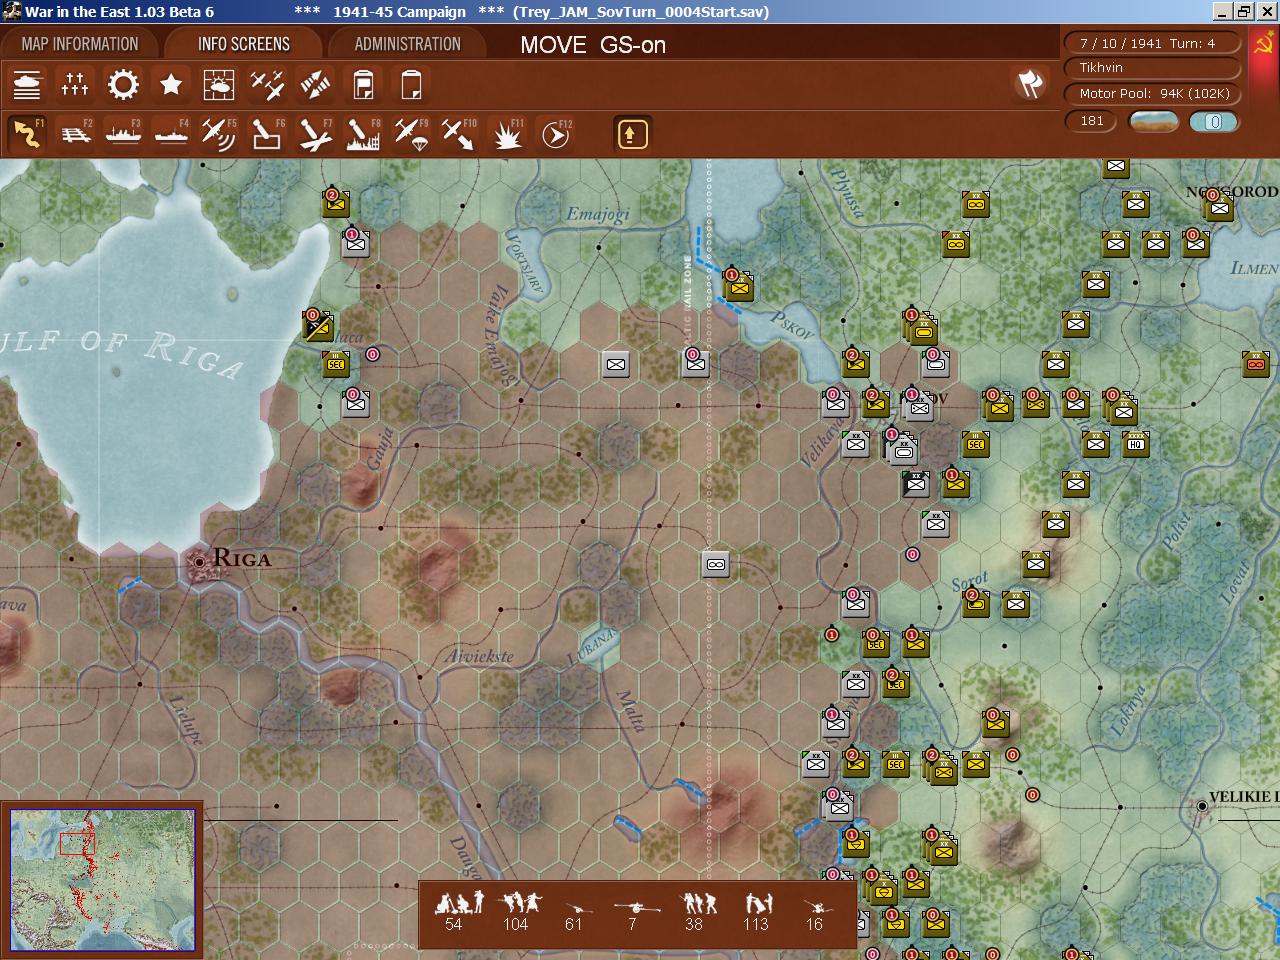Show the losses screen with crosses icon

[75, 85]
